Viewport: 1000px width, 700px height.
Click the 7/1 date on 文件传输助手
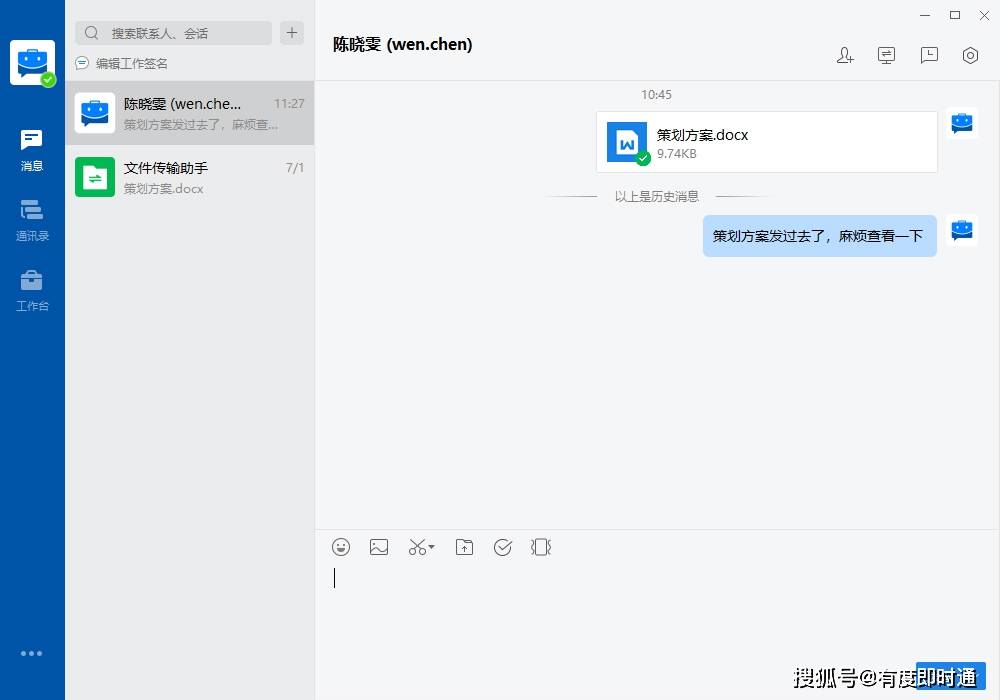[295, 168]
